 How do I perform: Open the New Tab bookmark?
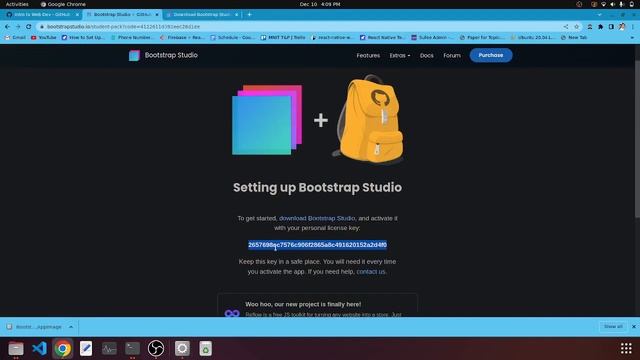tap(574, 37)
